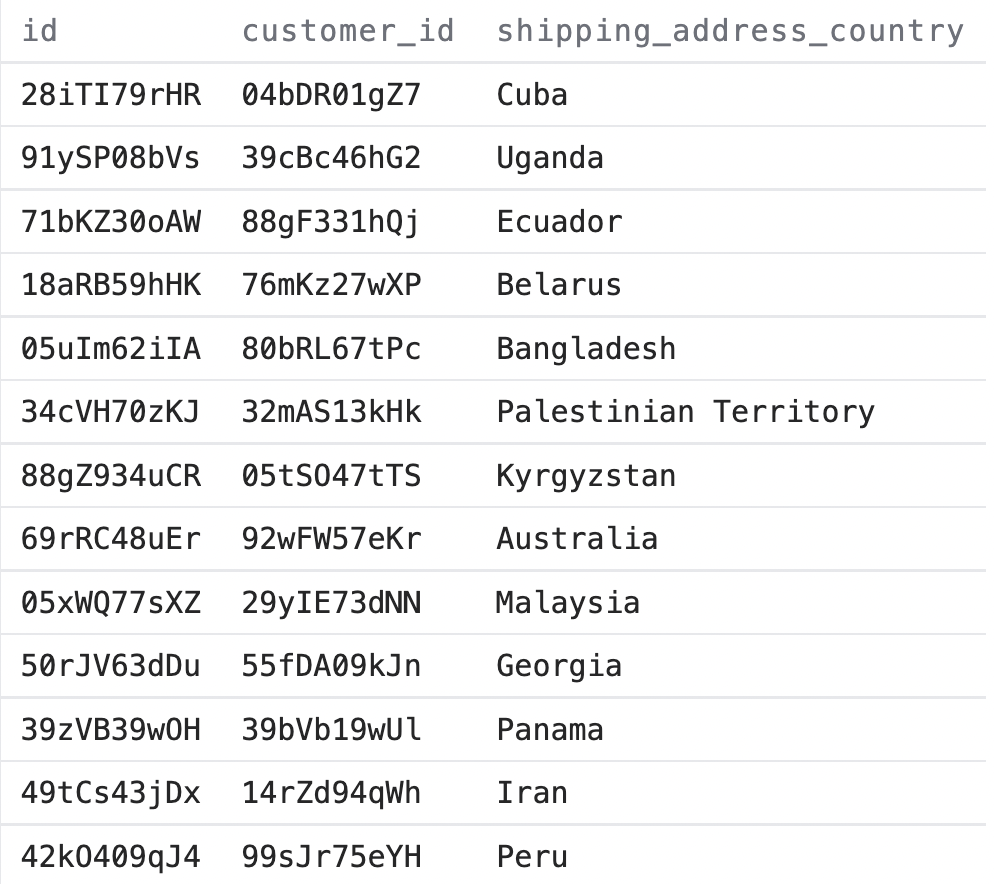Select the cell with id 28iTI79rHR
Screen dimensions: 994x884
point(111,95)
